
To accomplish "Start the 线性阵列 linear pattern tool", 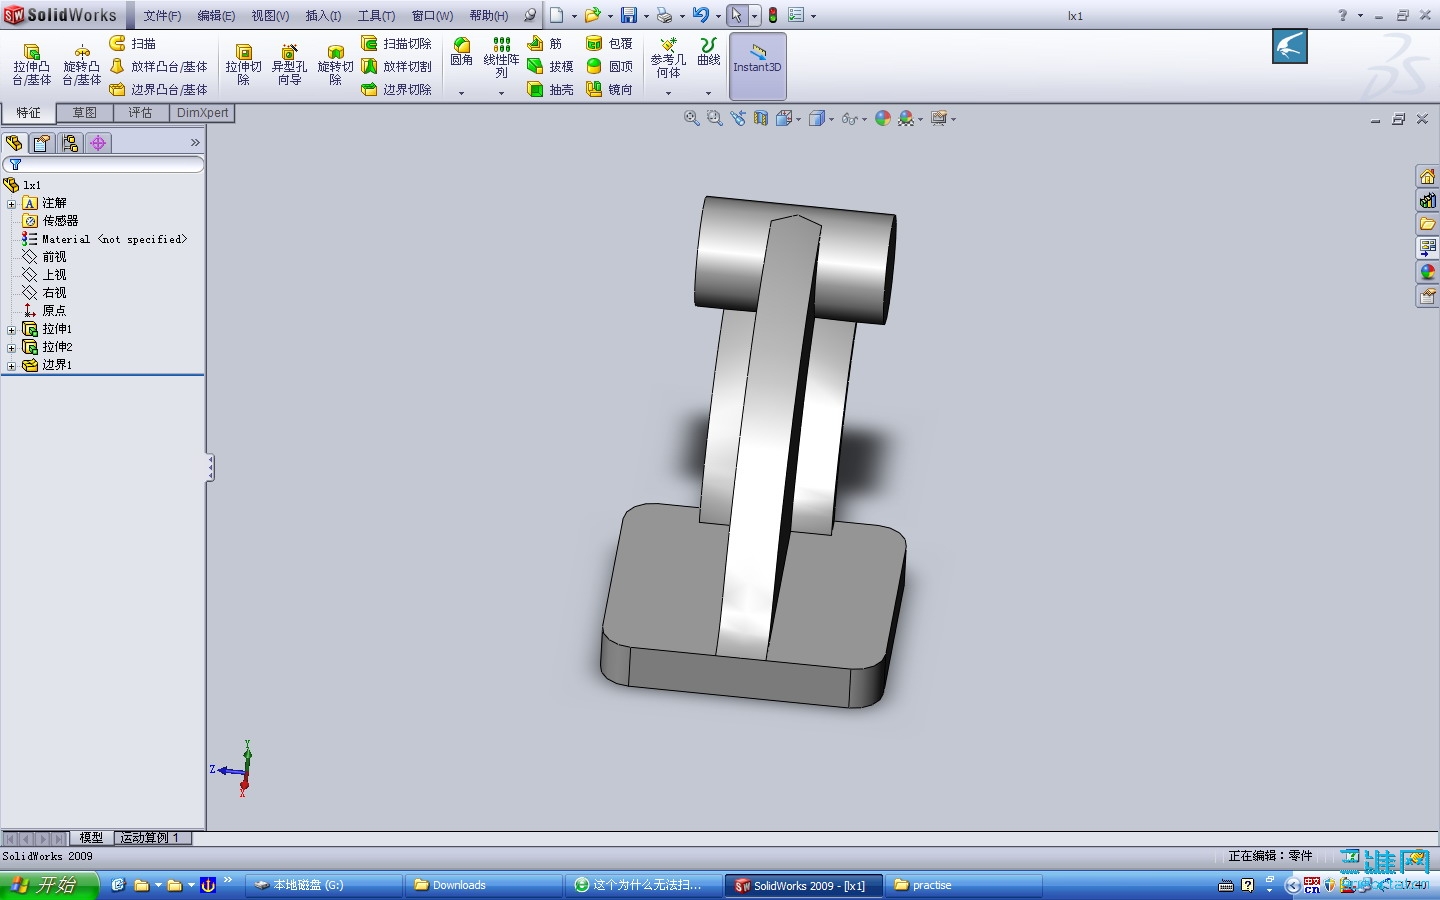I will click(x=501, y=57).
